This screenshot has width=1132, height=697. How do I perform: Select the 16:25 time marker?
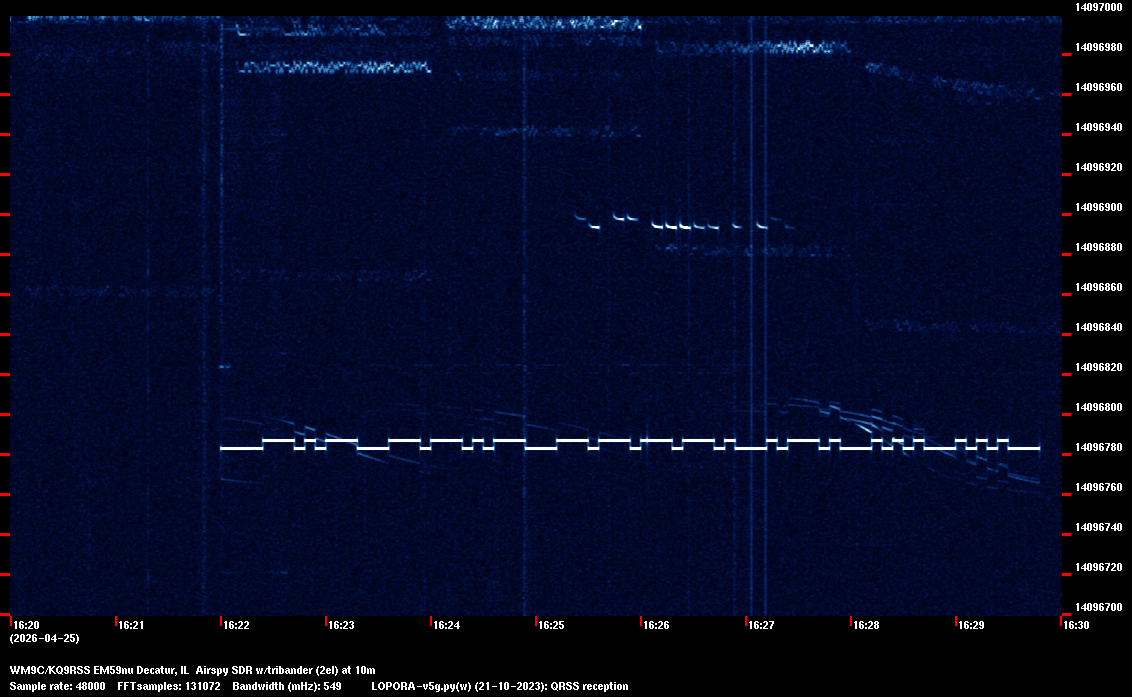[551, 626]
